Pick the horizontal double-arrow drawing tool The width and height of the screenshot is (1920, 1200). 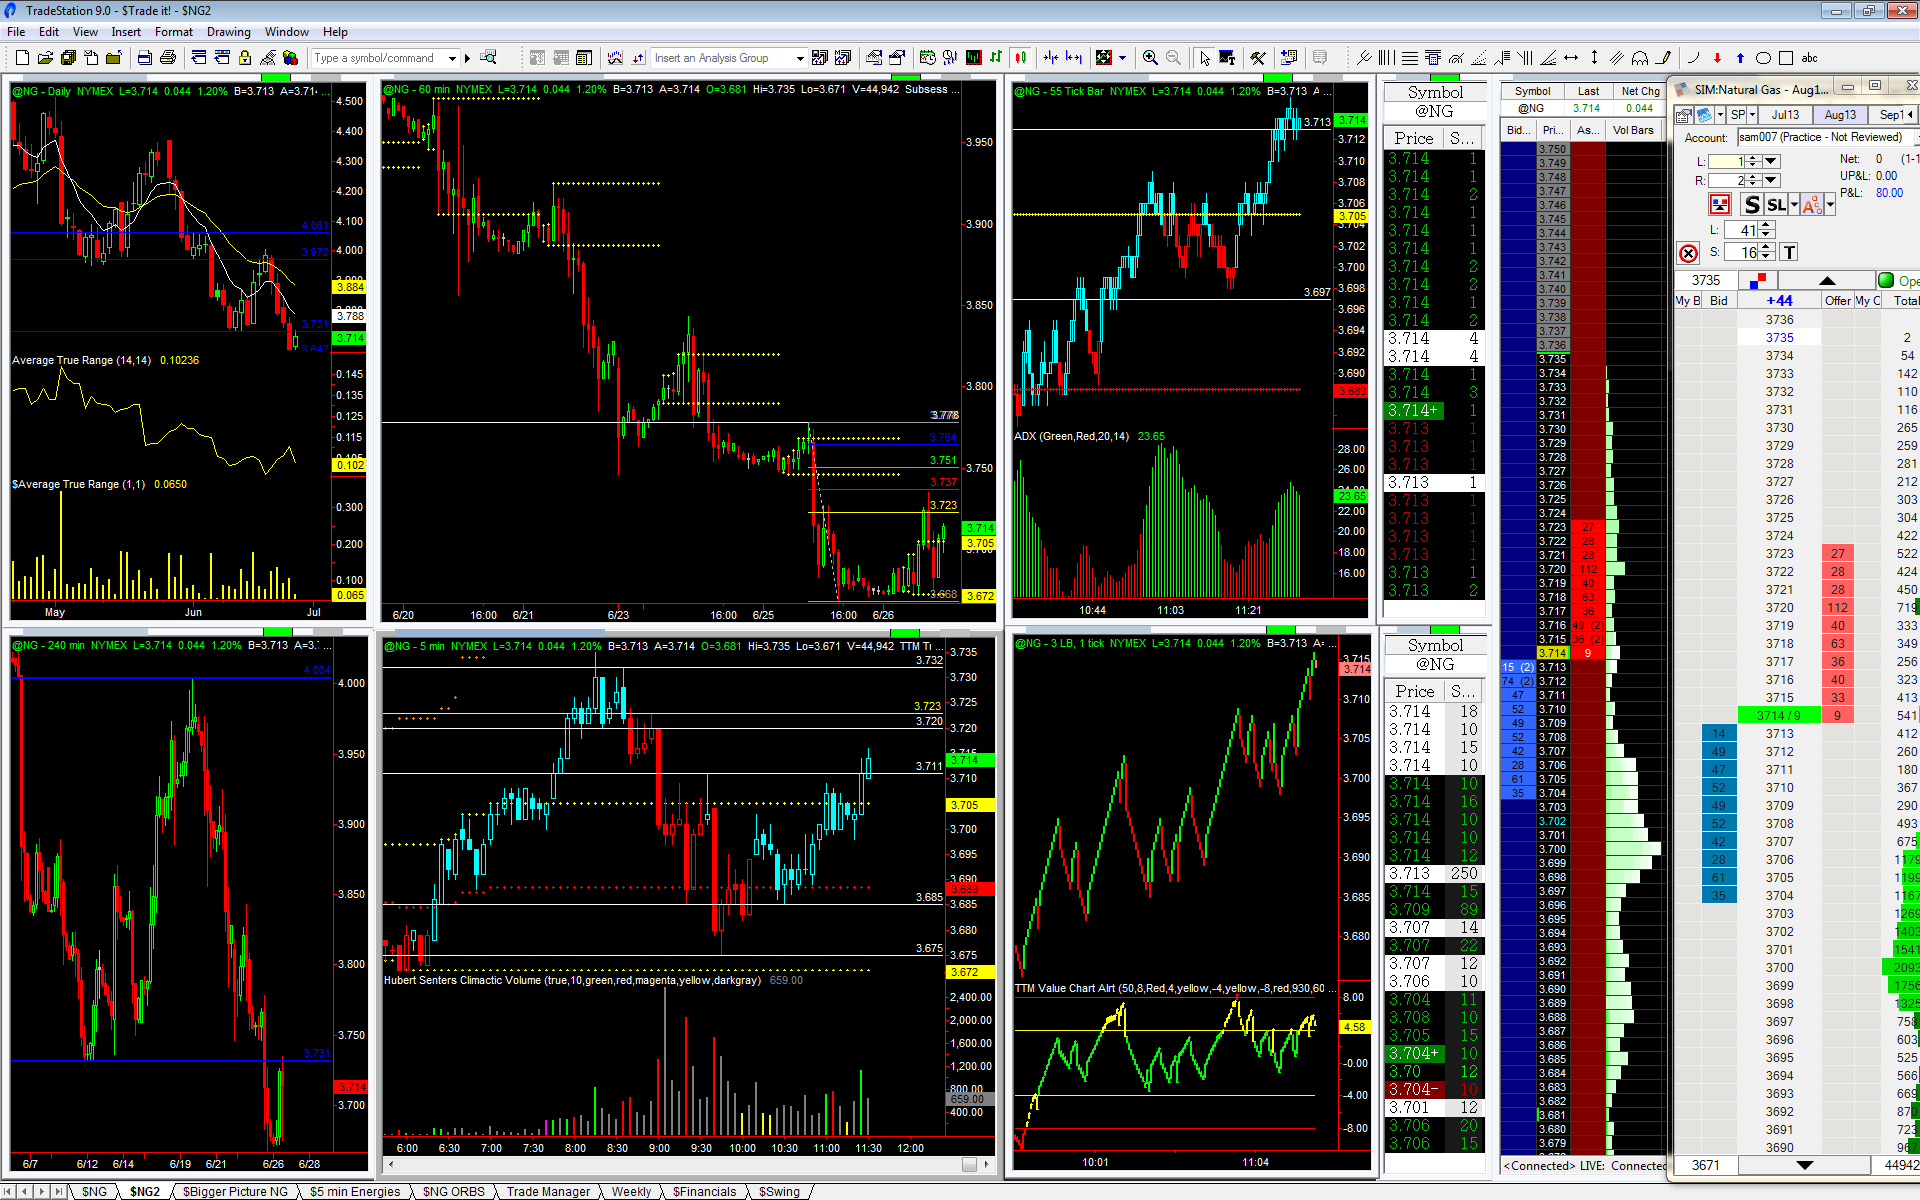click(1571, 58)
